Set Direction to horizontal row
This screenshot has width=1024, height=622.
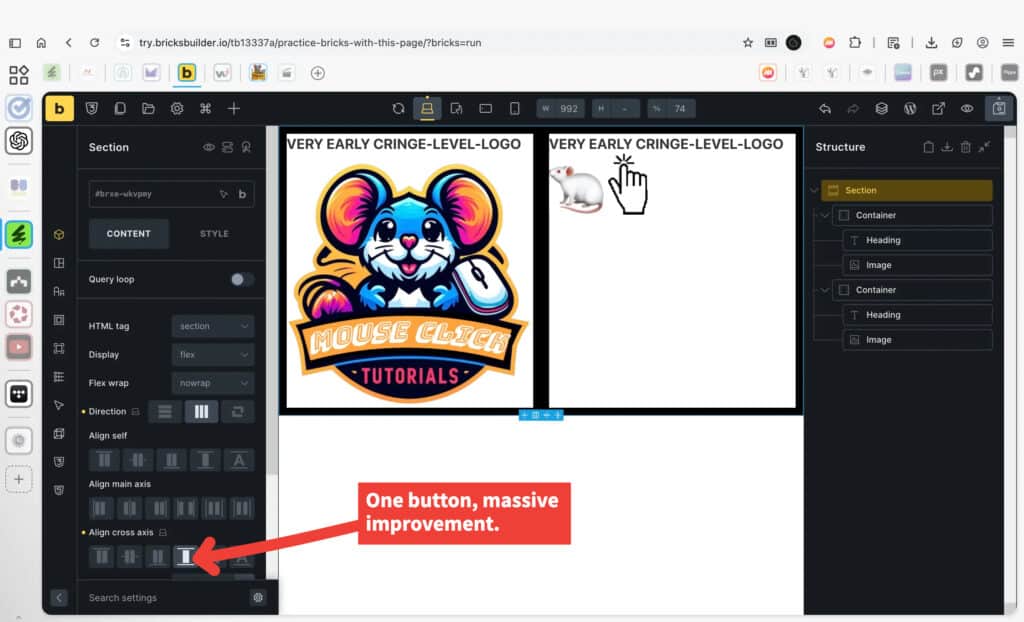click(201, 411)
